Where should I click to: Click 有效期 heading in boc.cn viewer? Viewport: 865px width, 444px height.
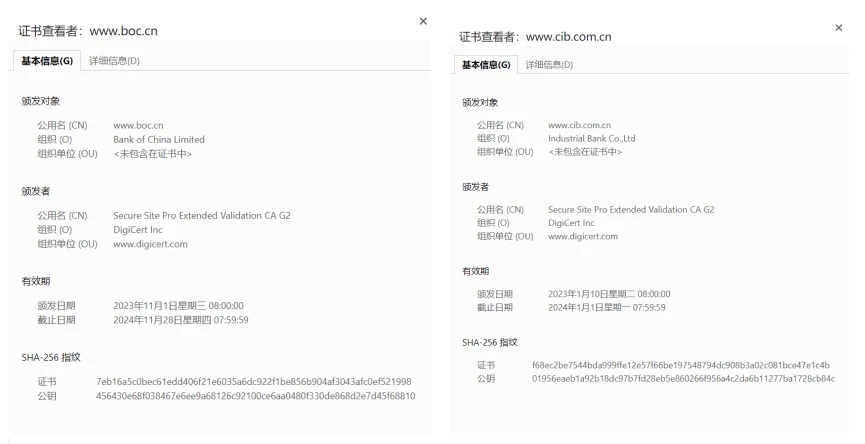36,281
